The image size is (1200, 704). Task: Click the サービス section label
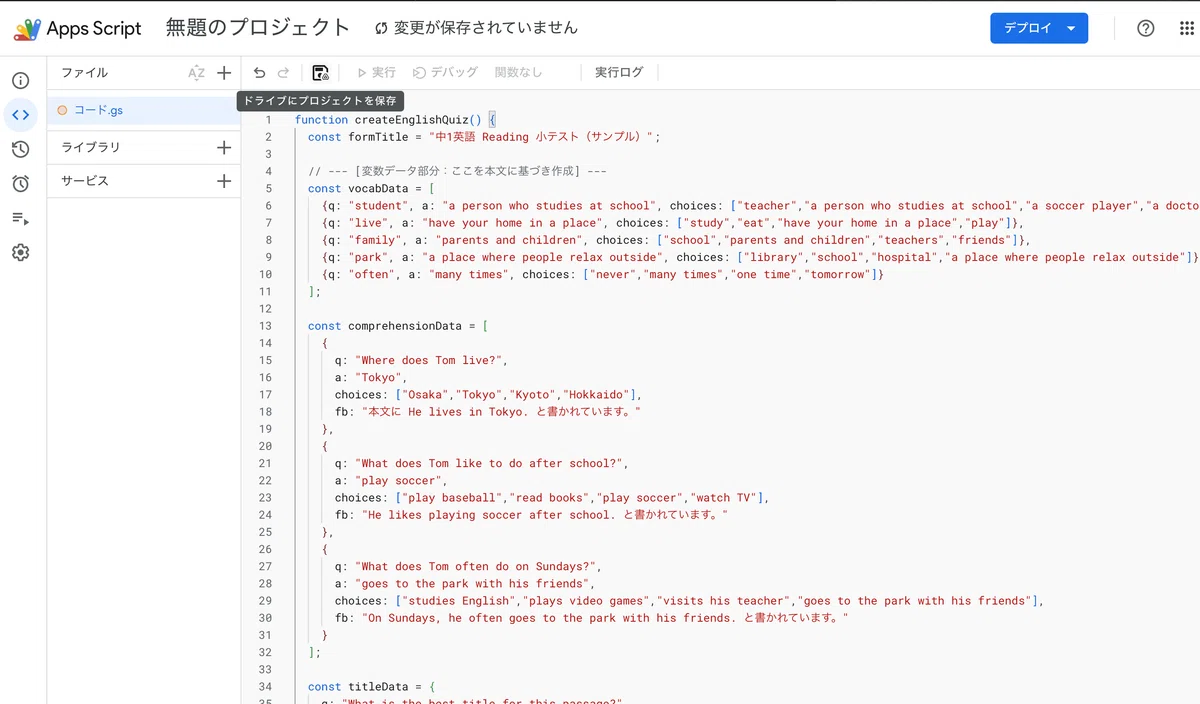pos(85,181)
